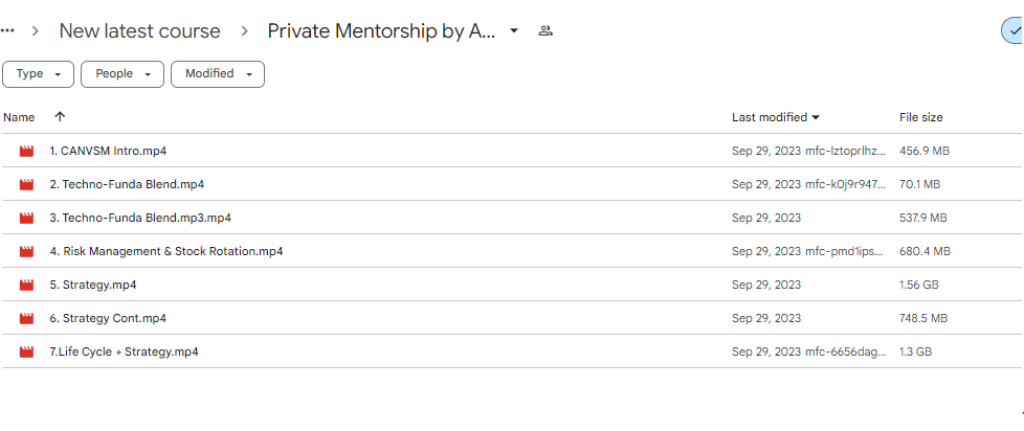Click video icon for Risk Management & Stock Rotation
Viewport: 1024px width, 431px height.
click(x=26, y=252)
